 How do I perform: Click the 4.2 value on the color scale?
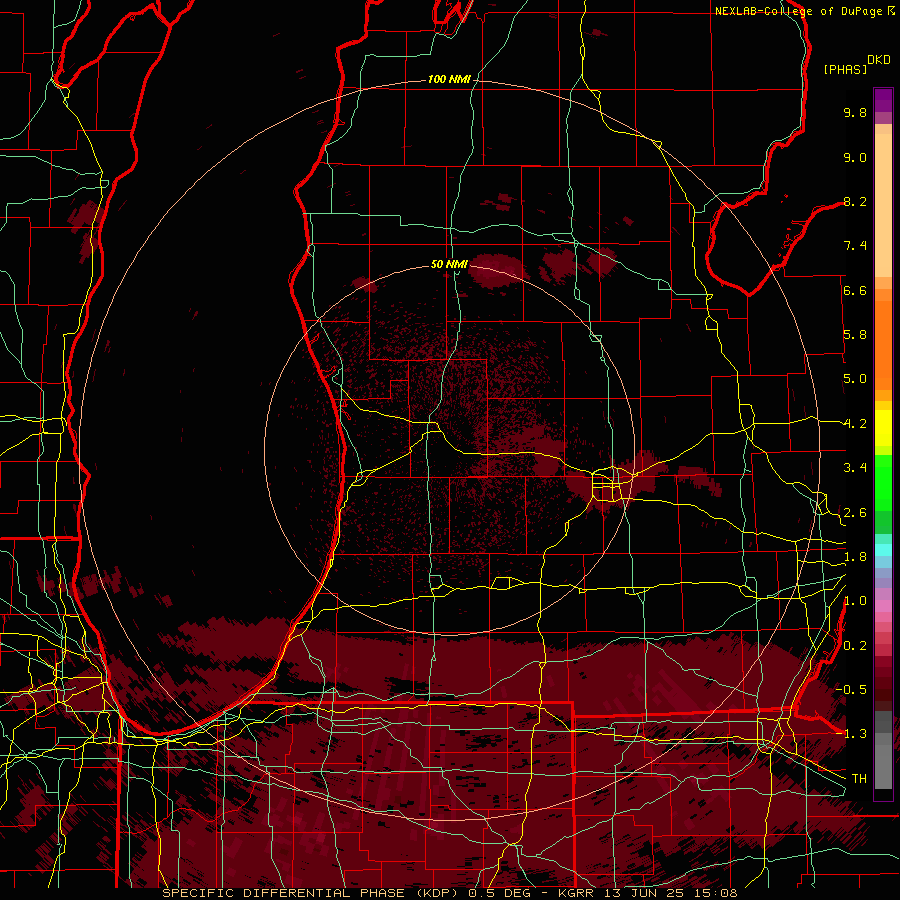855,424
